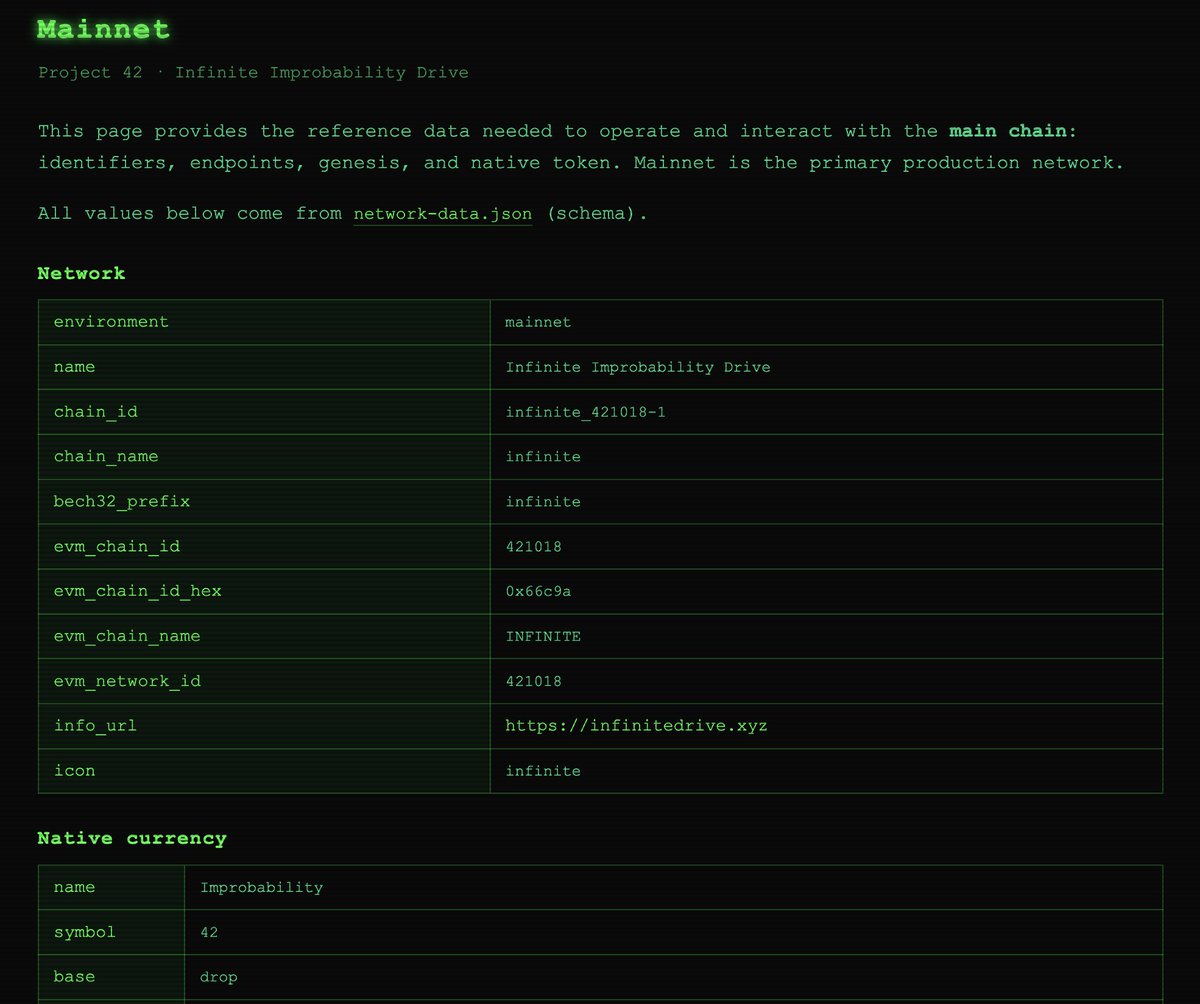Open the network-data.json link
This screenshot has height=1004, width=1200.
click(443, 213)
